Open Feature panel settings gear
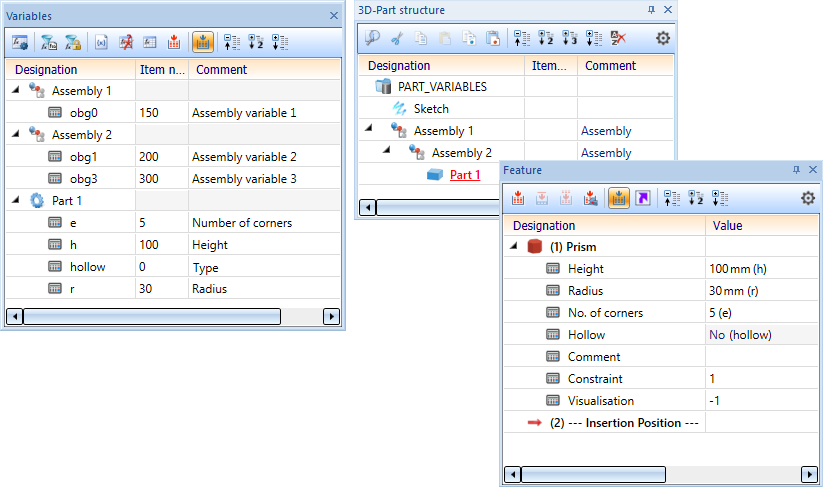 pyautogui.click(x=808, y=198)
